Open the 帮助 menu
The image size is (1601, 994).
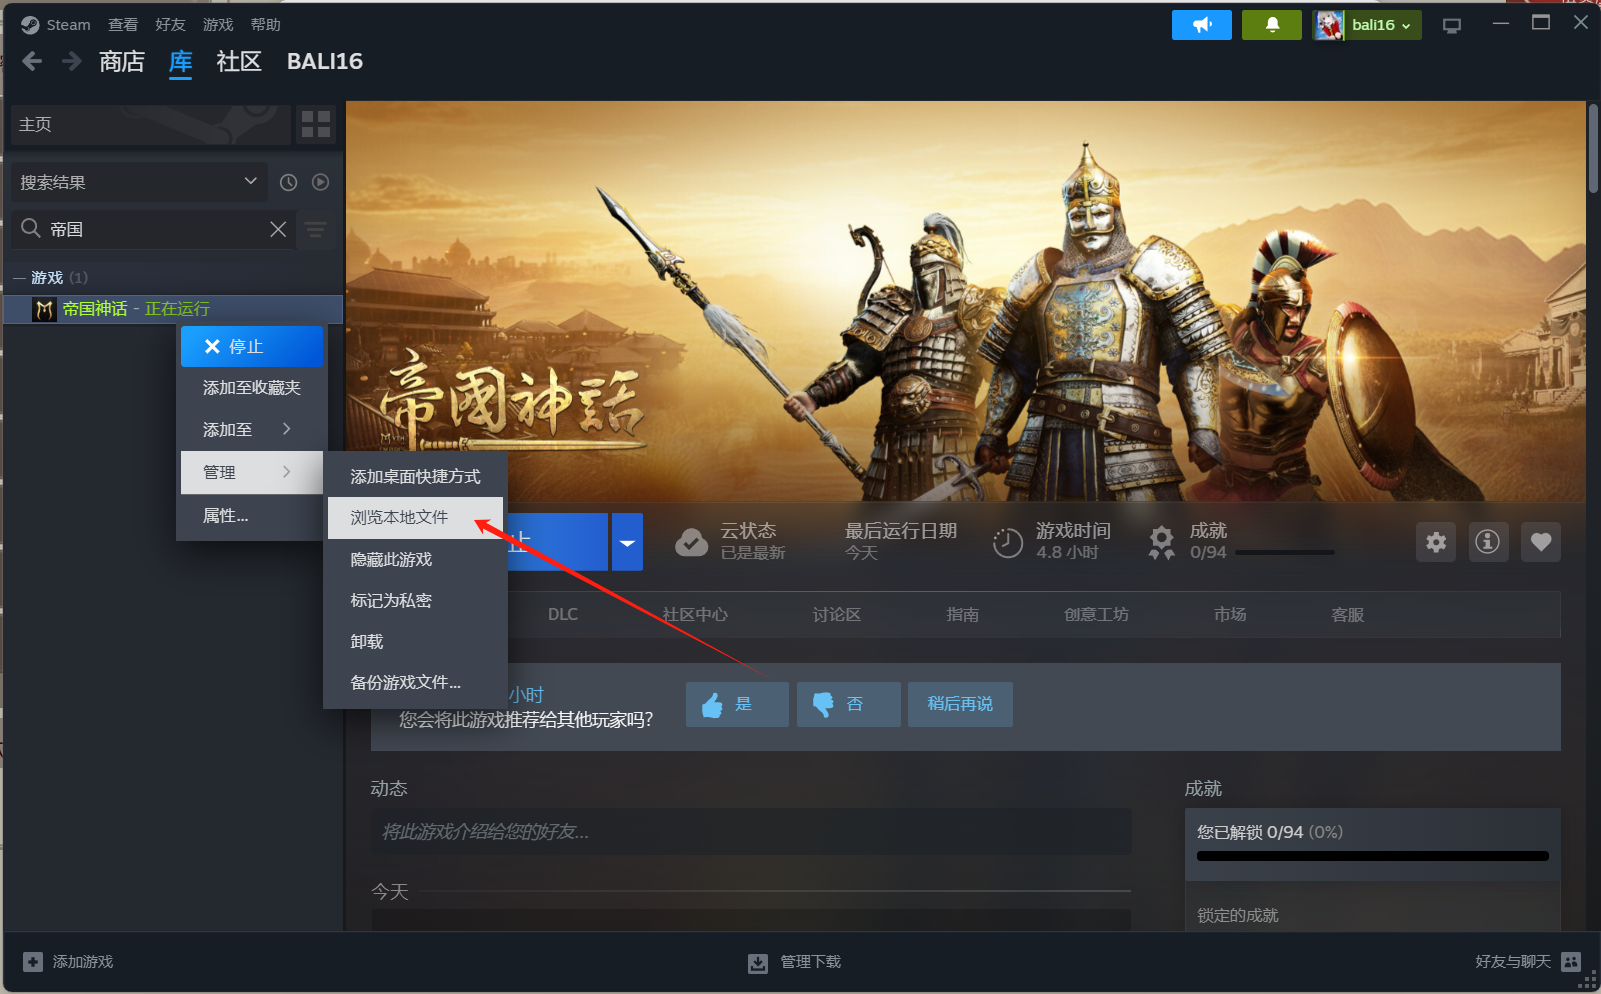click(x=266, y=25)
